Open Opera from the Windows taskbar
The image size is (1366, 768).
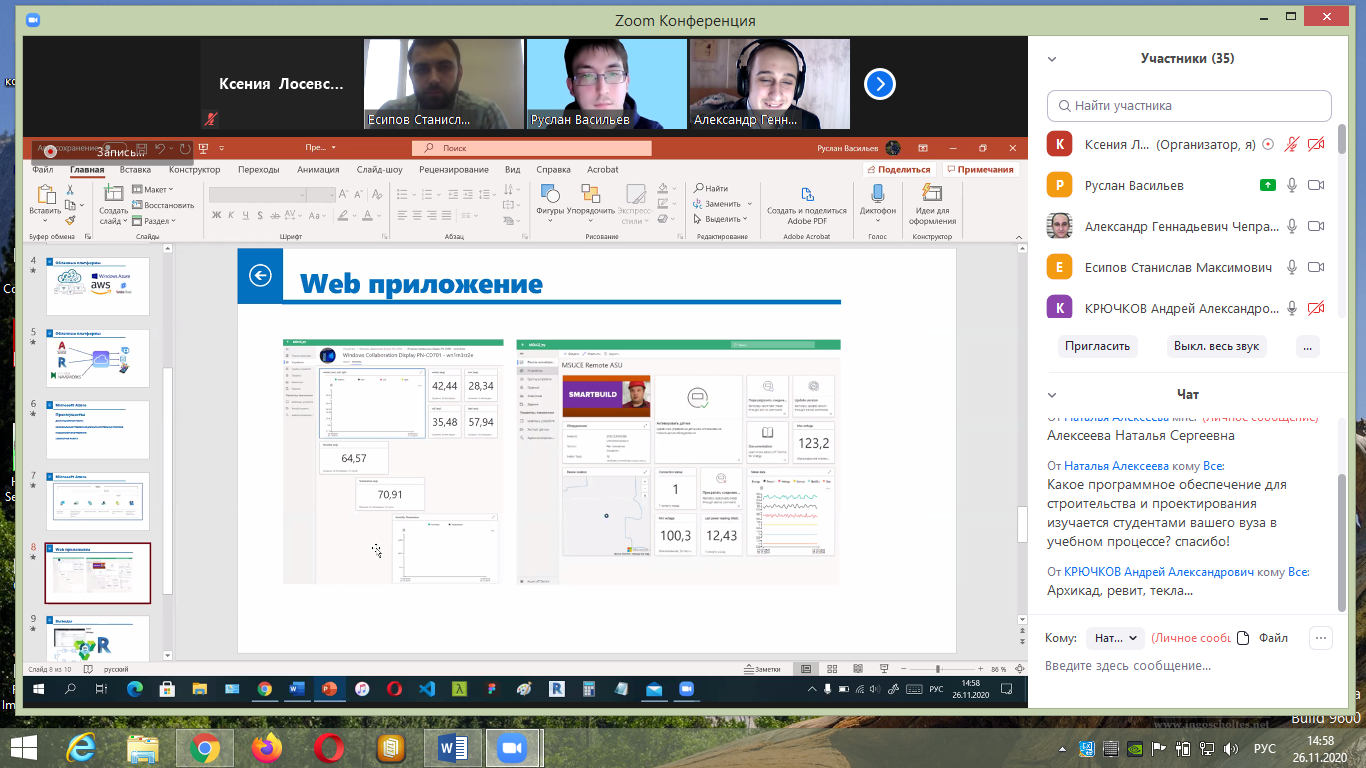tap(328, 748)
